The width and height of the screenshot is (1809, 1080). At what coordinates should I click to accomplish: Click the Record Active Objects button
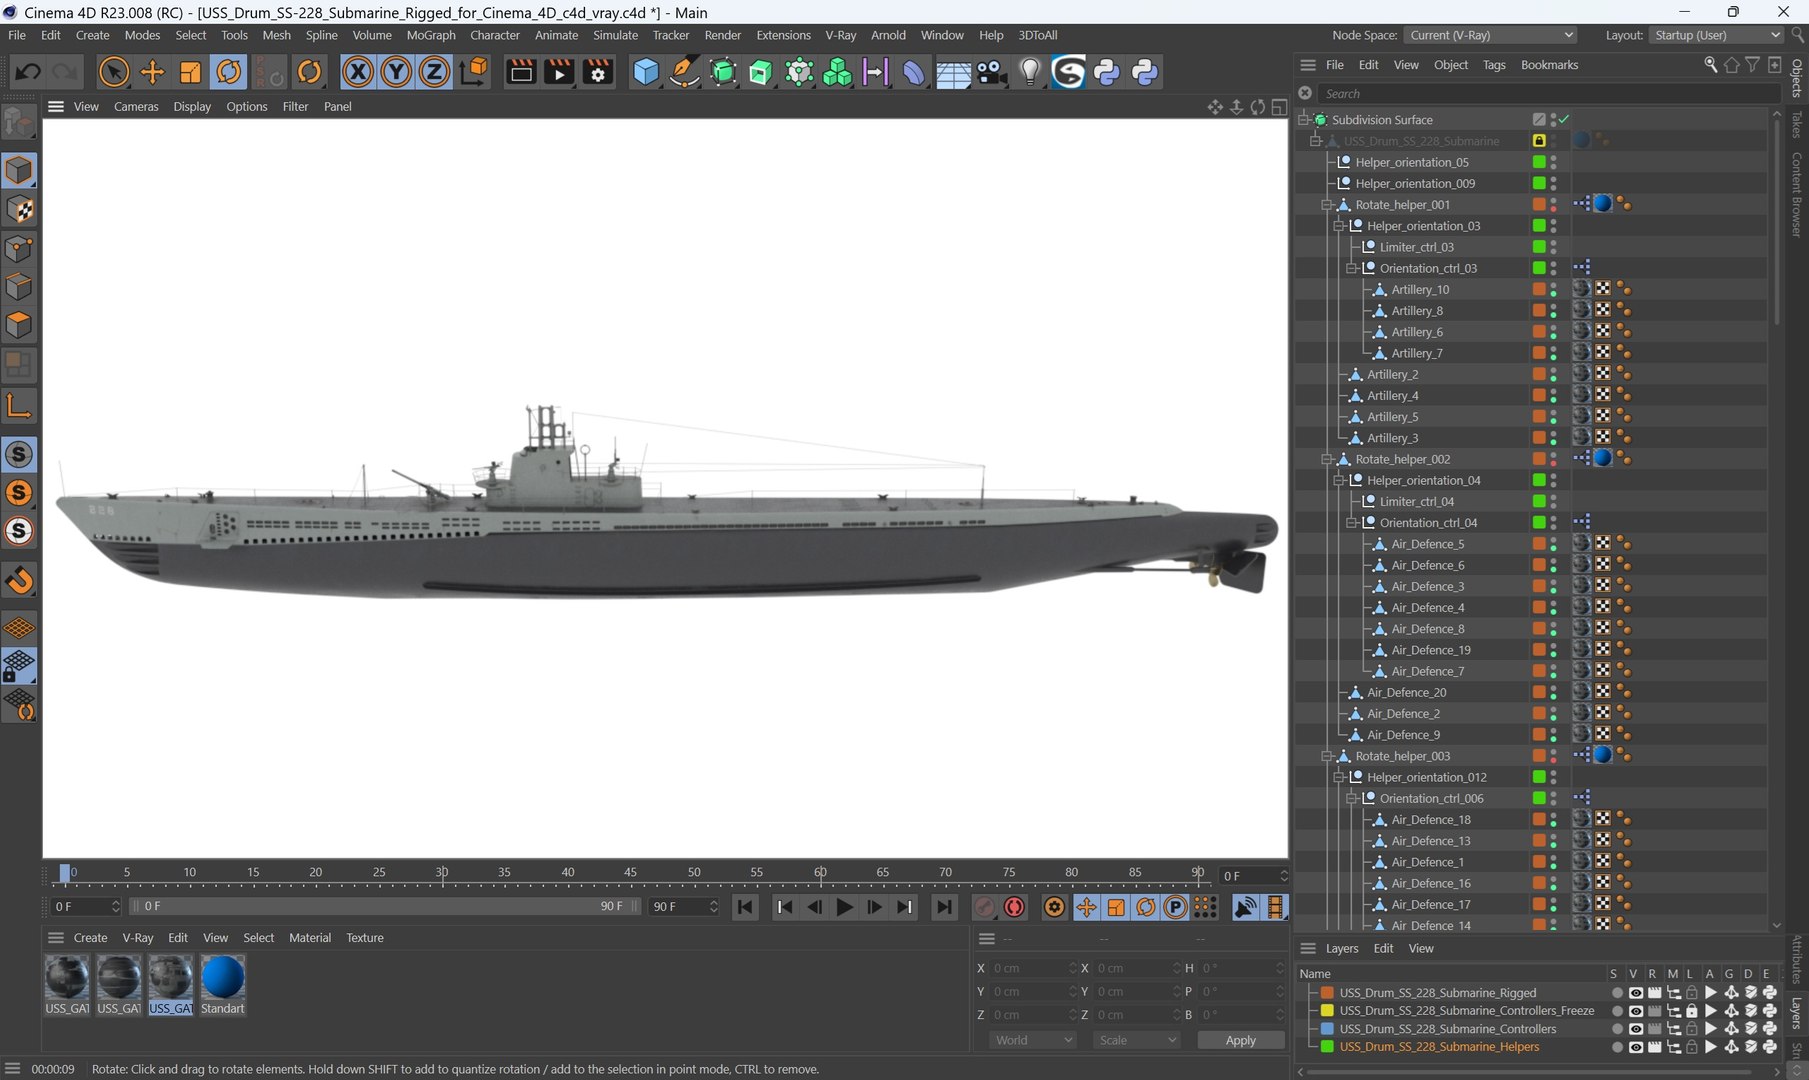click(985, 907)
